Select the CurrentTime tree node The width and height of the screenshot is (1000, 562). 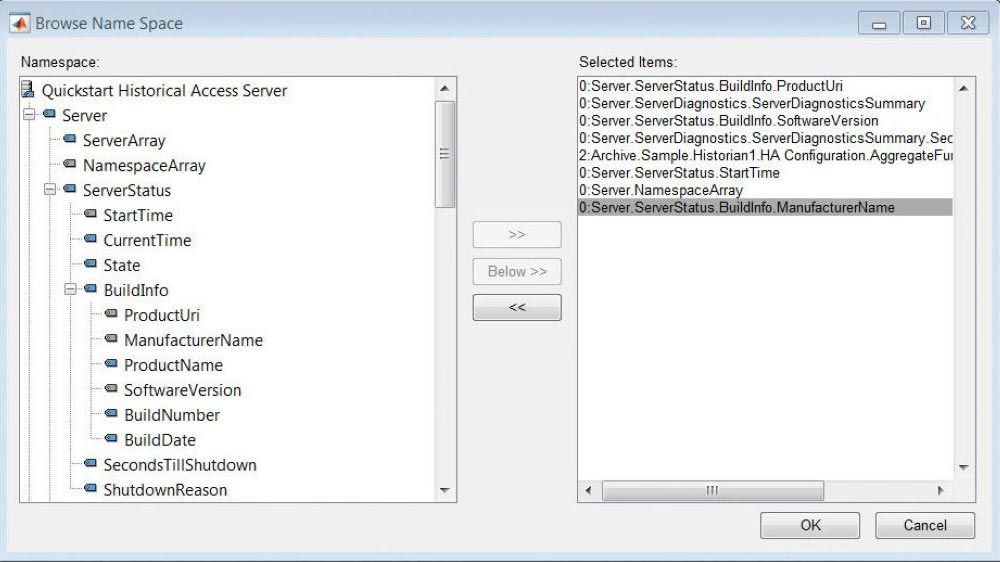147,240
